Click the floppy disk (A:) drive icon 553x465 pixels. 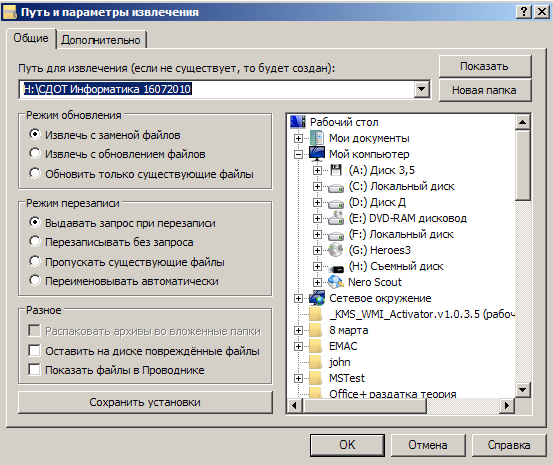coord(336,170)
